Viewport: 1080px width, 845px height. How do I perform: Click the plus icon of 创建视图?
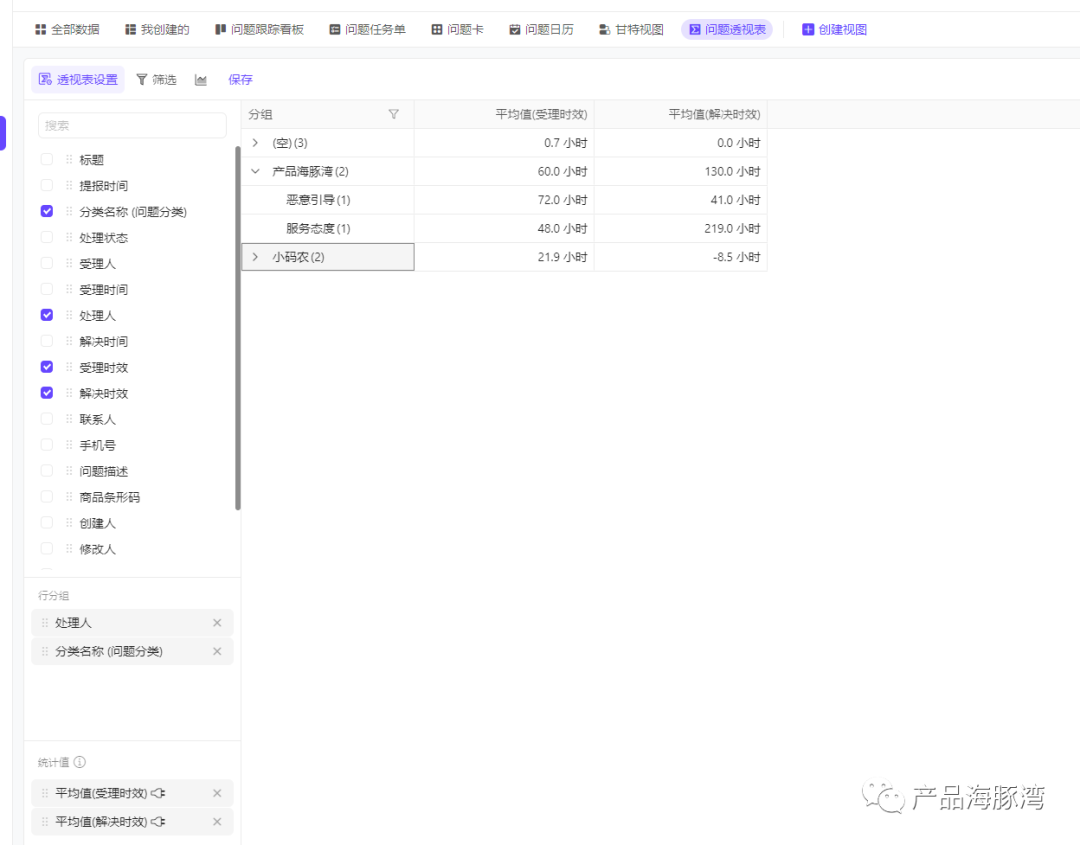coord(808,30)
